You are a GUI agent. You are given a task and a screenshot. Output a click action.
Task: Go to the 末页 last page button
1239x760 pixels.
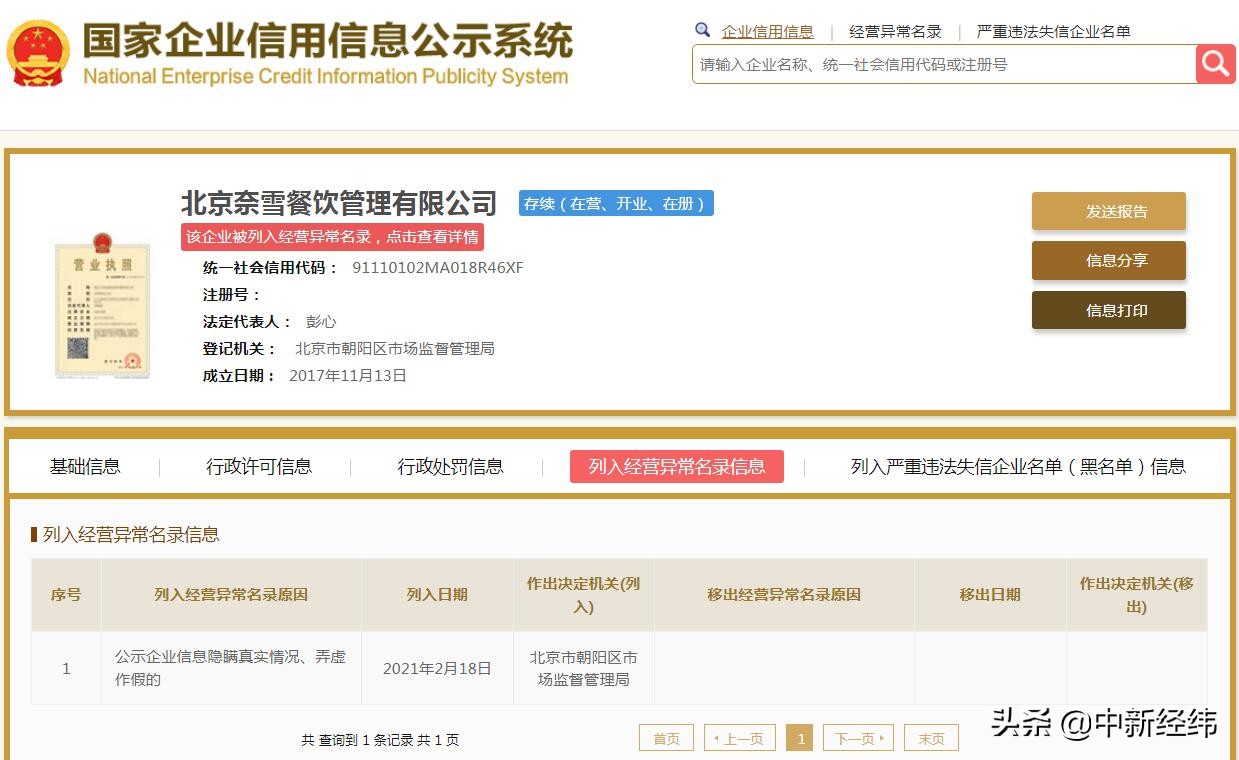pyautogui.click(x=931, y=738)
